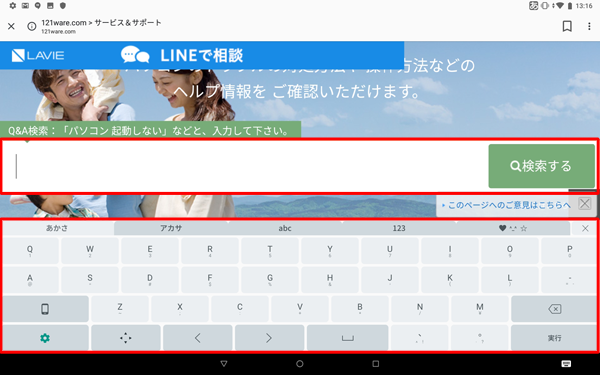This screenshot has height=375, width=600.
Task: Open keyboard settings gear key
Action: [x=45, y=338]
